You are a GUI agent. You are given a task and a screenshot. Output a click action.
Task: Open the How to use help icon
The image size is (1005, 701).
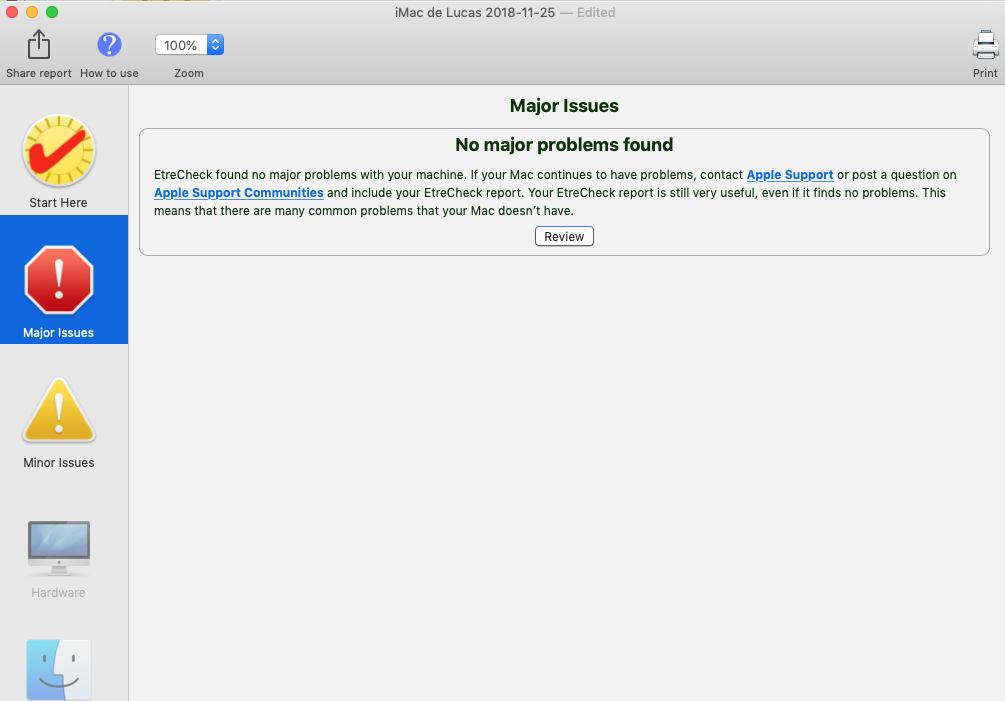click(x=109, y=45)
